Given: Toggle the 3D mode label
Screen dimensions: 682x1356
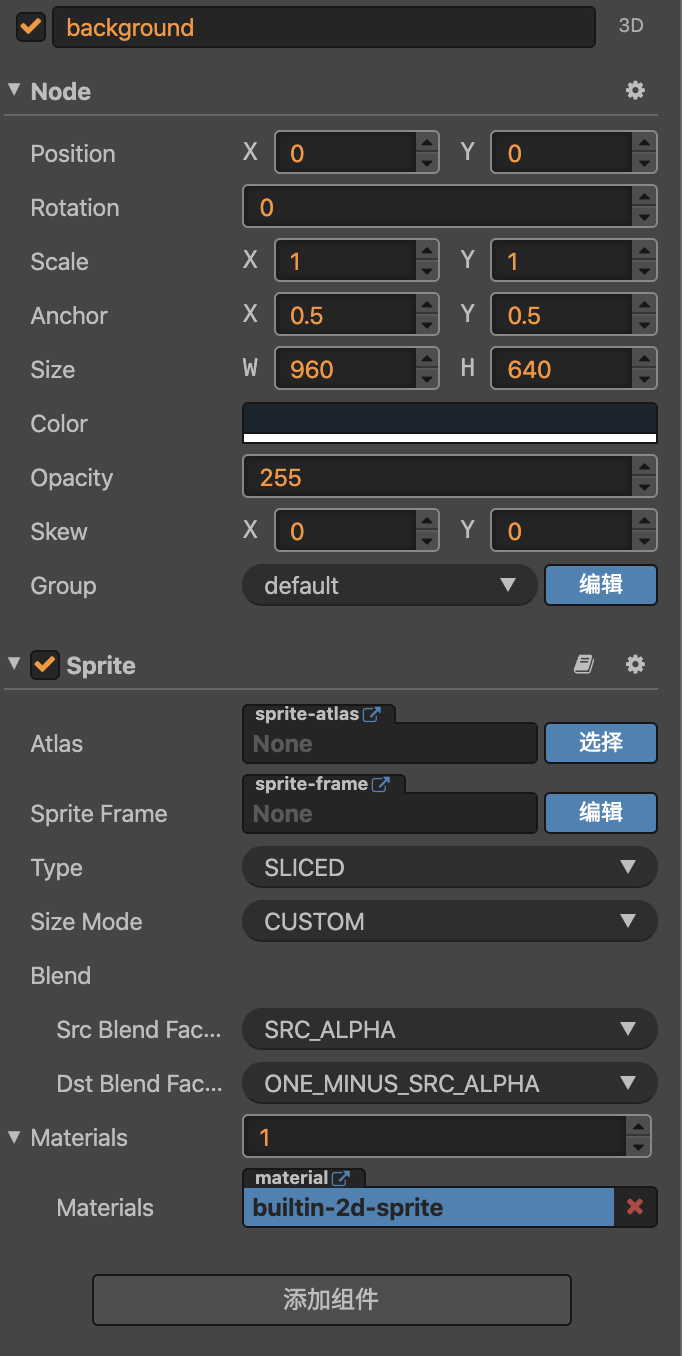Looking at the screenshot, I should pos(631,27).
